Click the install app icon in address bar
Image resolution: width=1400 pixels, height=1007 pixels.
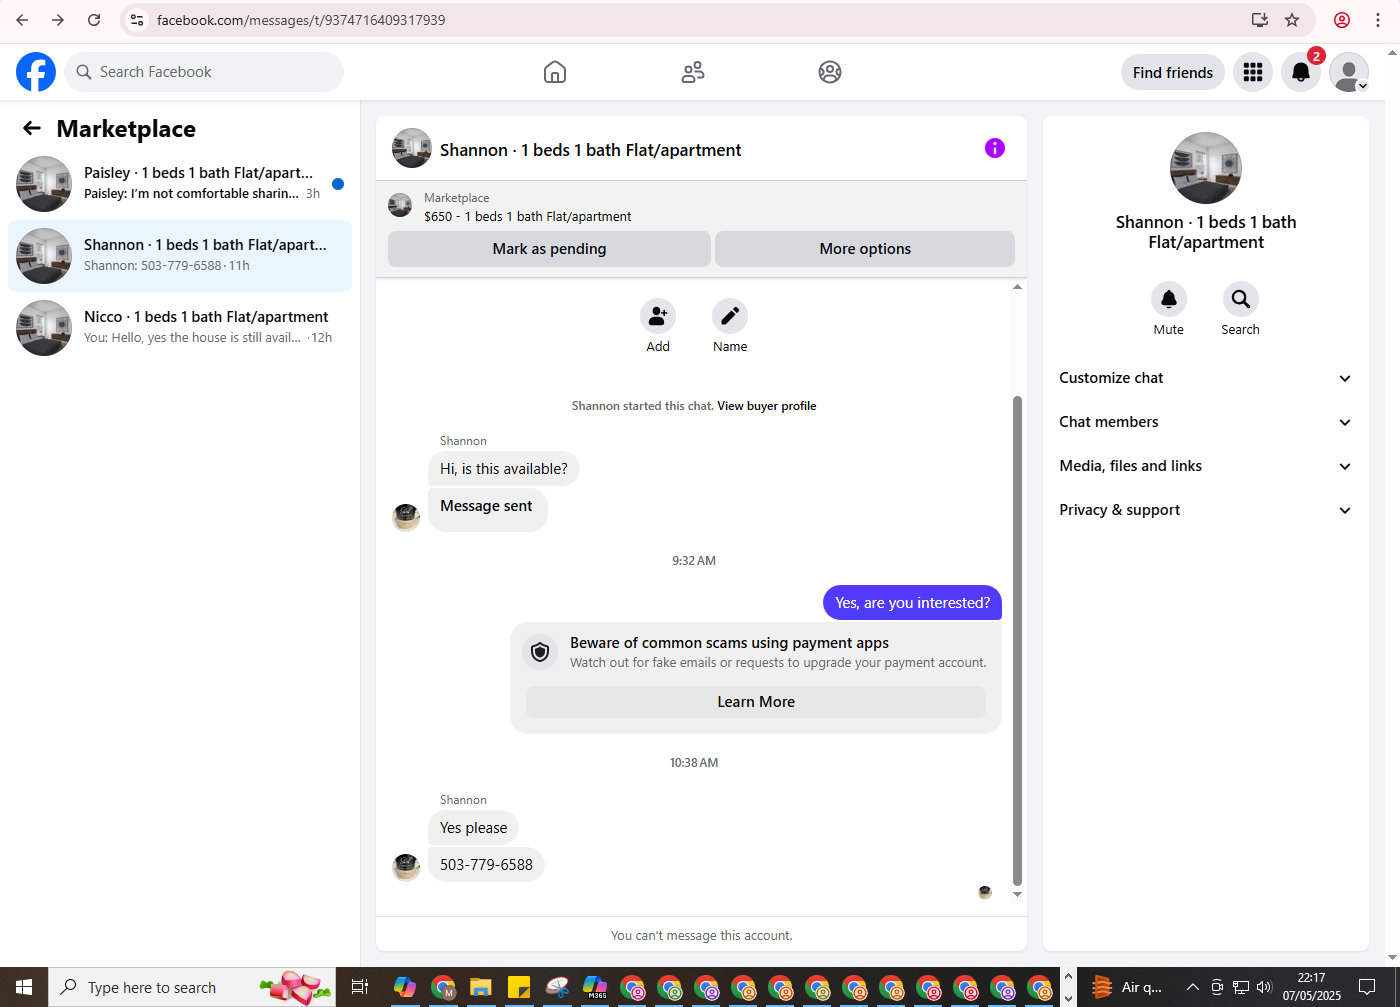[x=1260, y=20]
